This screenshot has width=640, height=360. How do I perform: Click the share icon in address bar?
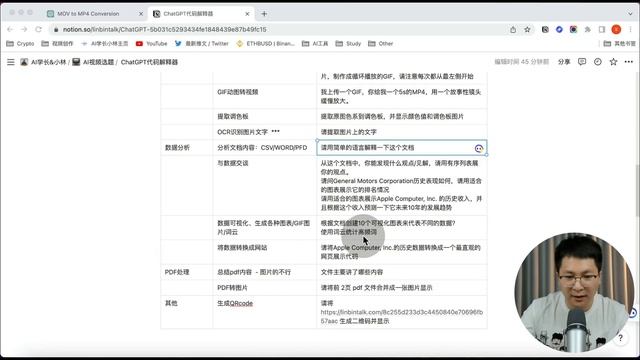[513, 29]
